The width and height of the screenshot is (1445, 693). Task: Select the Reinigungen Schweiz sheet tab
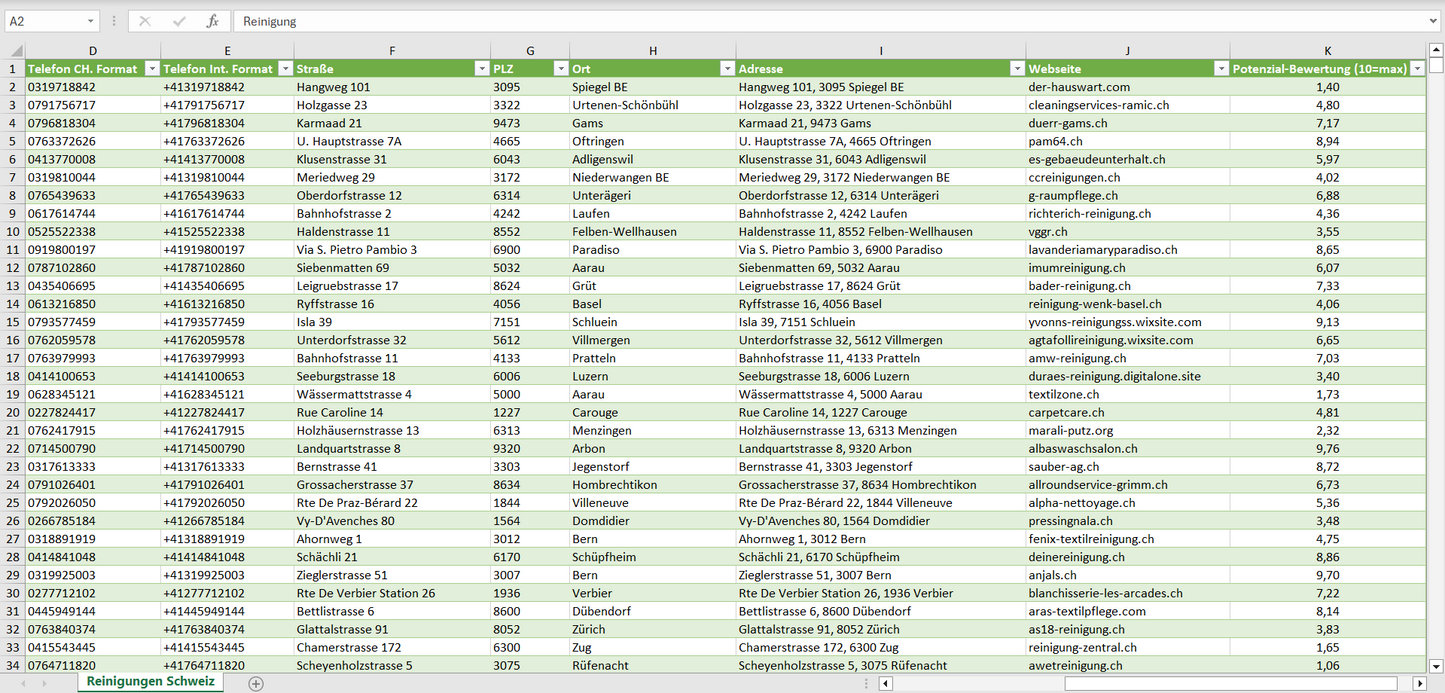coord(151,682)
